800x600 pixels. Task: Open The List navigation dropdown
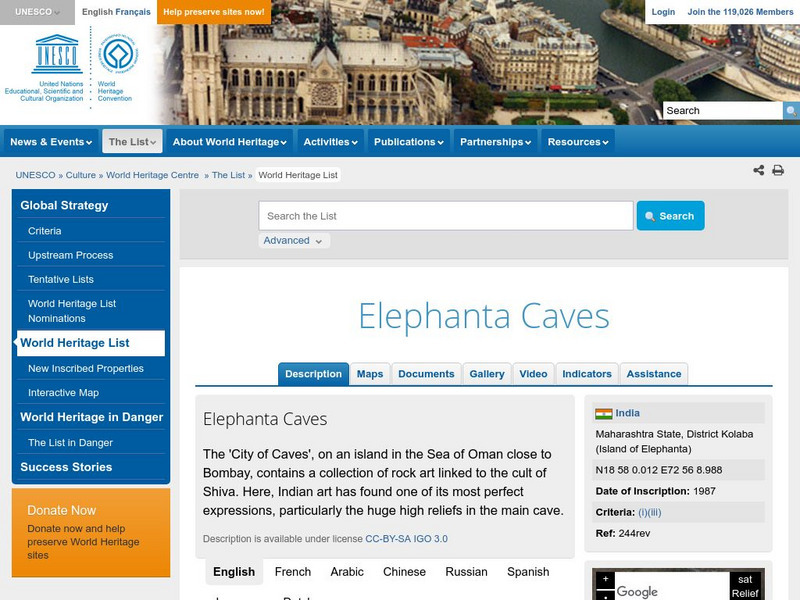(131, 141)
